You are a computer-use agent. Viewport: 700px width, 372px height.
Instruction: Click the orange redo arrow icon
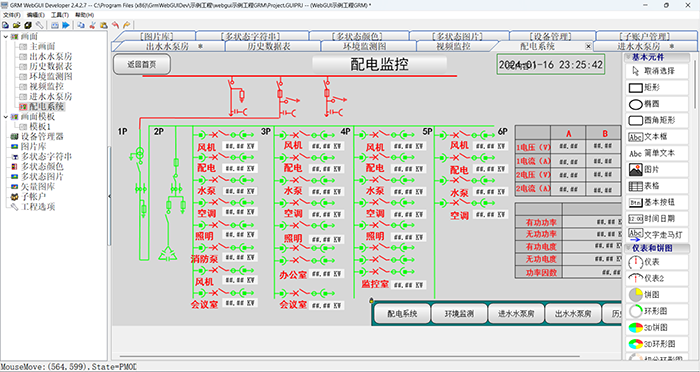[x=126, y=25]
